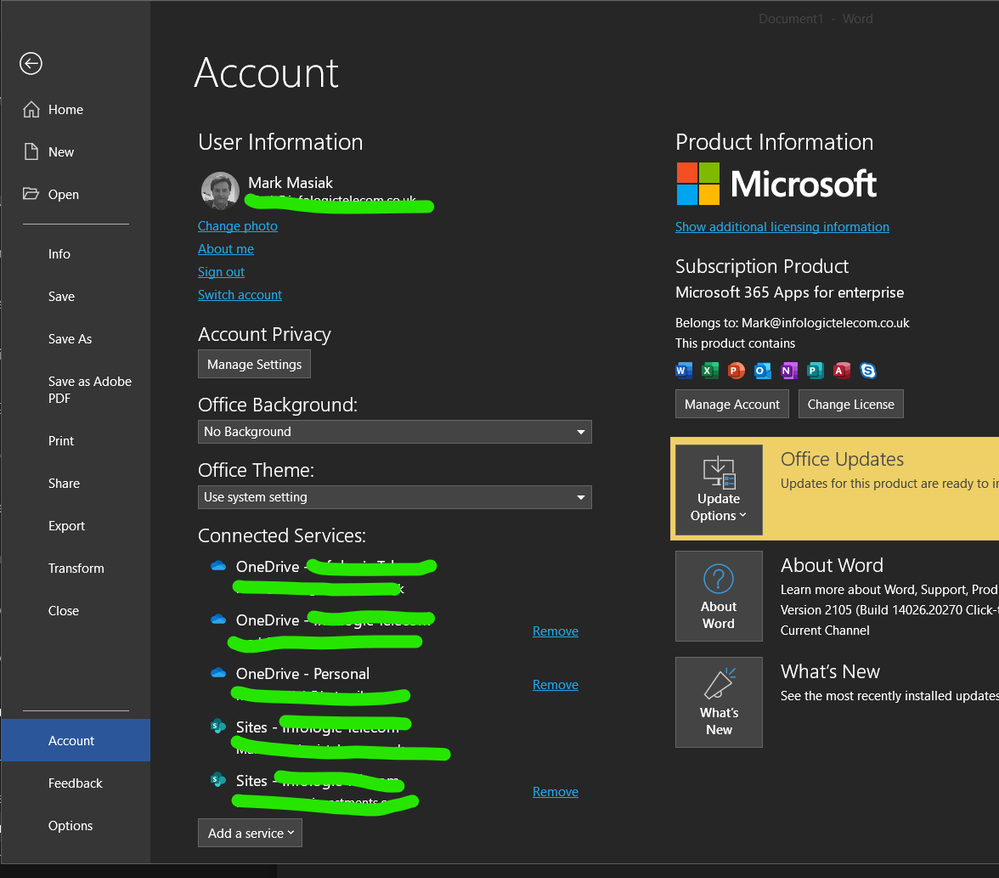Click the Current Channel text

825,630
